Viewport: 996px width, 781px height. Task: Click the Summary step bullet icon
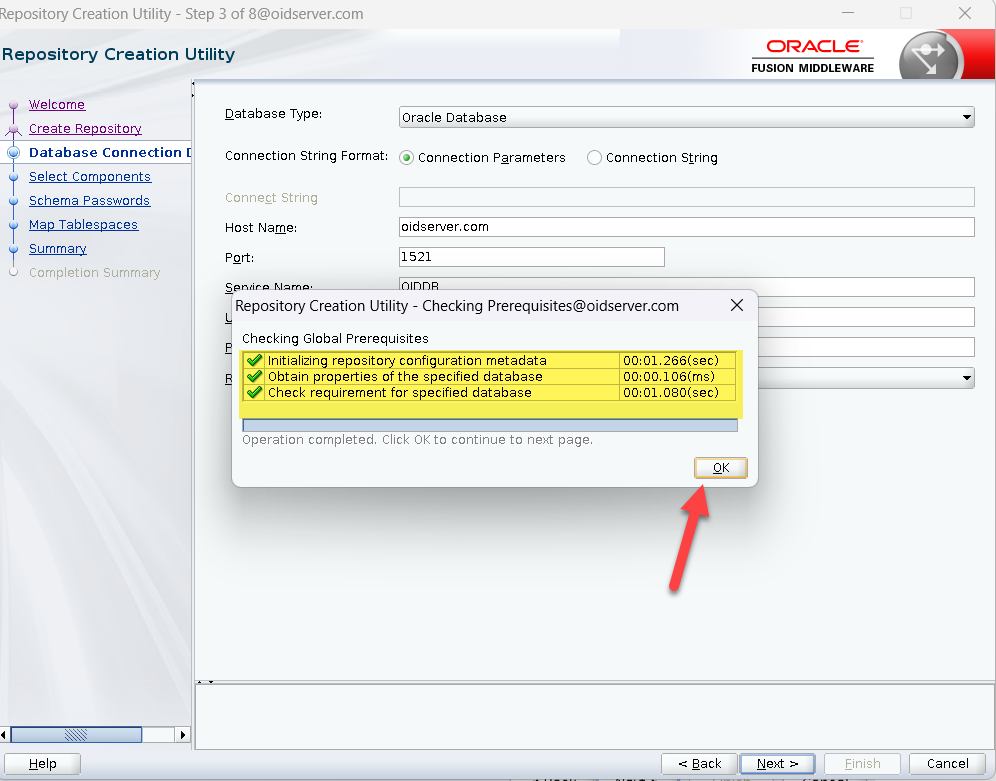pyautogui.click(x=14, y=249)
